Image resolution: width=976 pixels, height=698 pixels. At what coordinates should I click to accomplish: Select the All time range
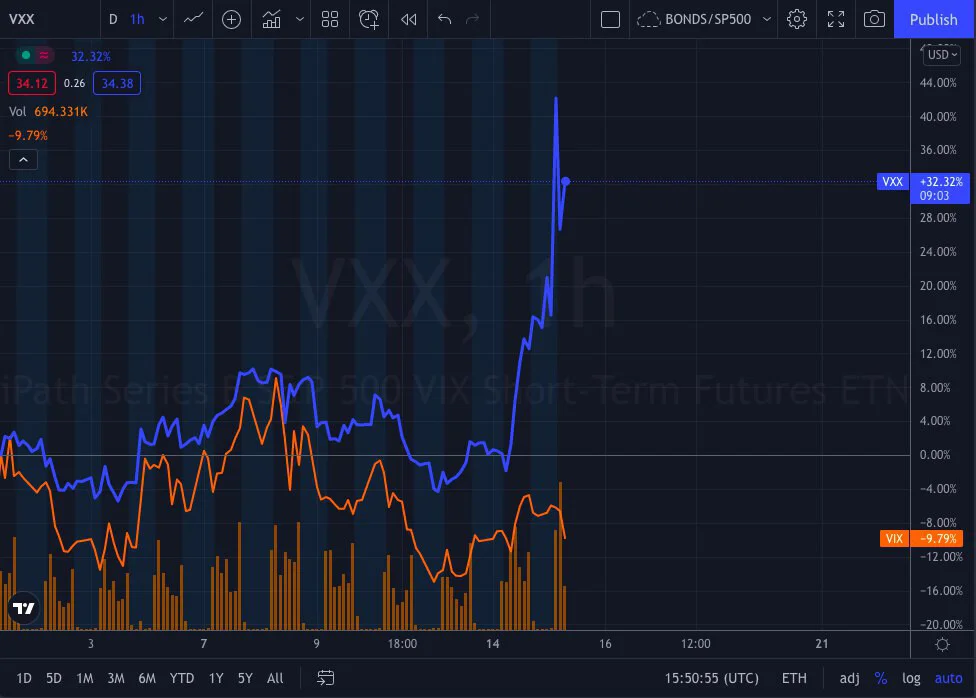pos(274,678)
